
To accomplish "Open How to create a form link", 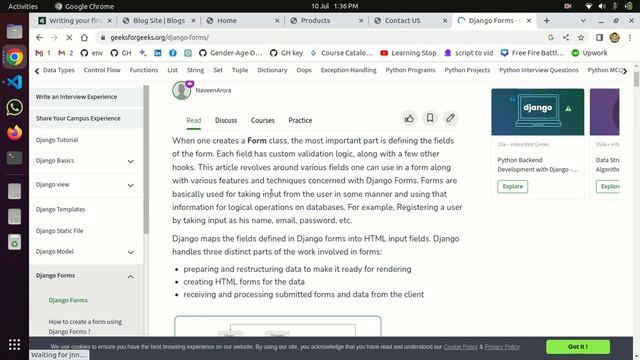I will coord(85,327).
